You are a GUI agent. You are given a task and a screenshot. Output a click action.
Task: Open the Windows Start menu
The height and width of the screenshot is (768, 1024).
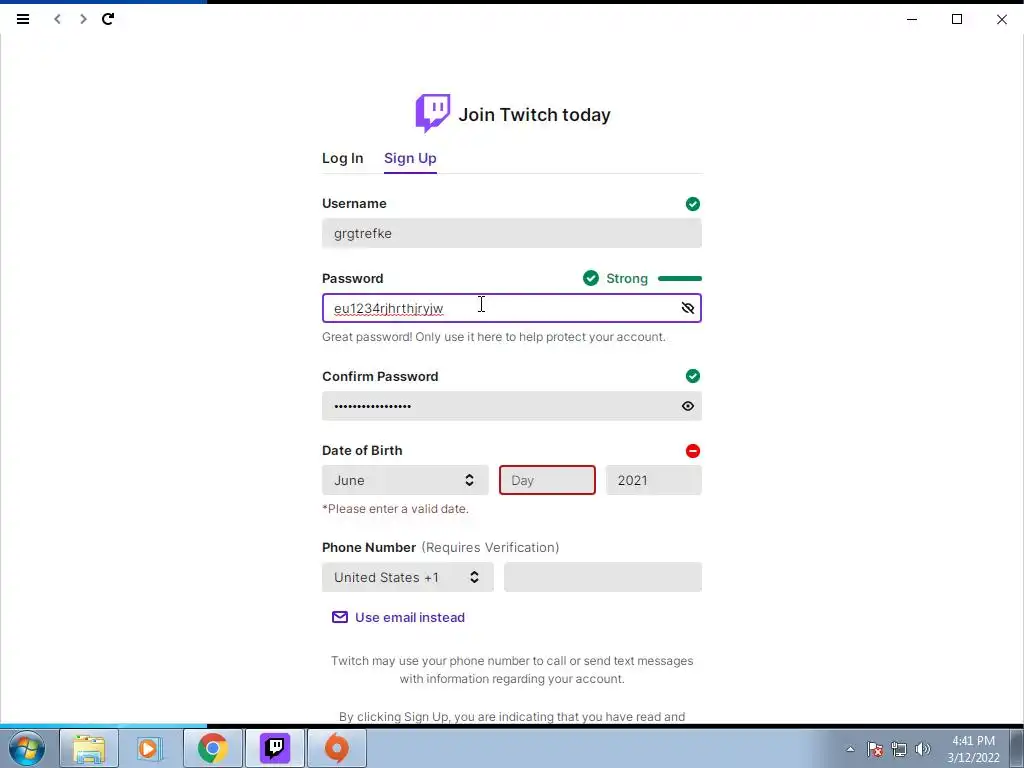coord(26,748)
